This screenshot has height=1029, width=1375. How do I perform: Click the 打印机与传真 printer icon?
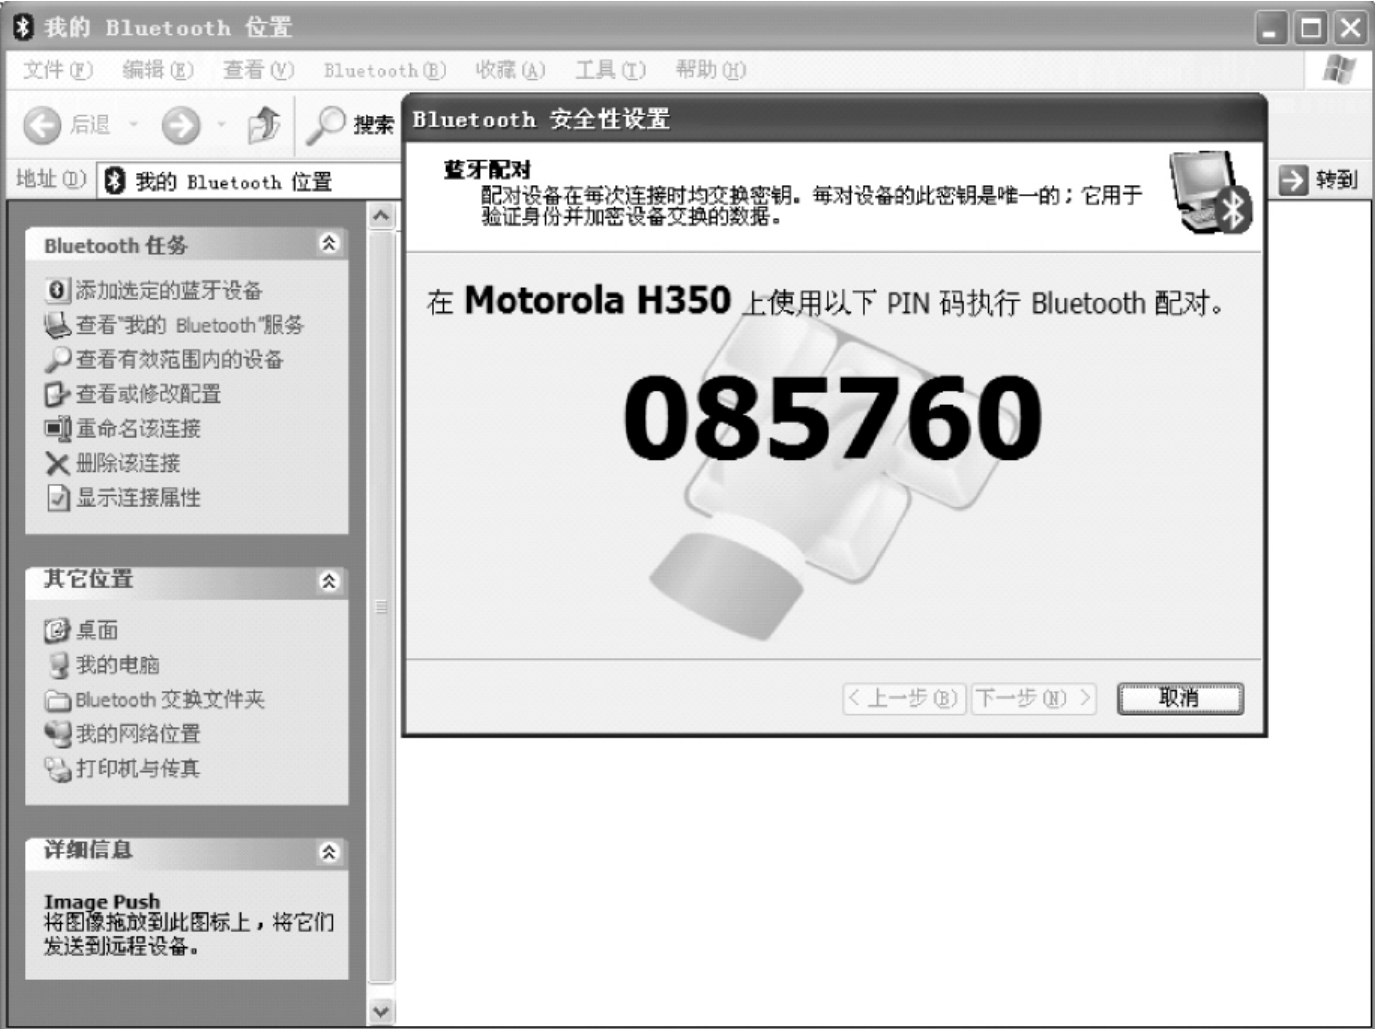pos(58,768)
